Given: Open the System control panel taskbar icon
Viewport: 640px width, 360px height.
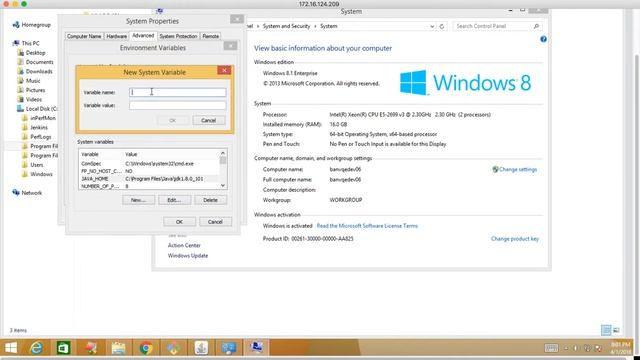Looking at the screenshot, I should pyautogui.click(x=257, y=348).
